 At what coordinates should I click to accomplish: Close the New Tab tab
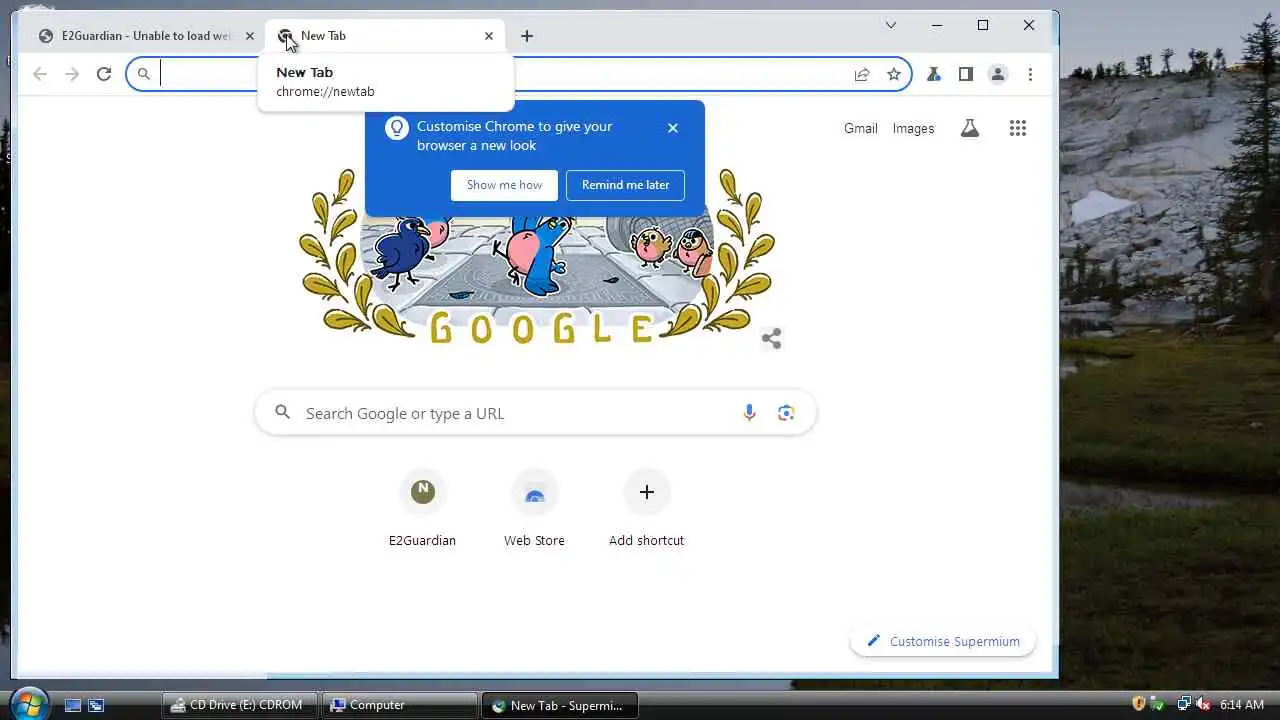coord(489,36)
